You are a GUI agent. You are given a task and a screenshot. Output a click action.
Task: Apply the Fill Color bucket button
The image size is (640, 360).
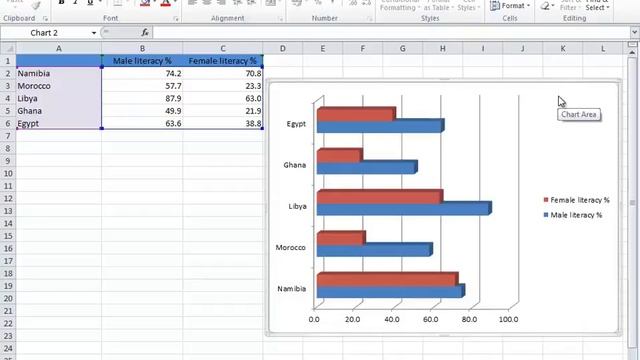click(x=145, y=3)
